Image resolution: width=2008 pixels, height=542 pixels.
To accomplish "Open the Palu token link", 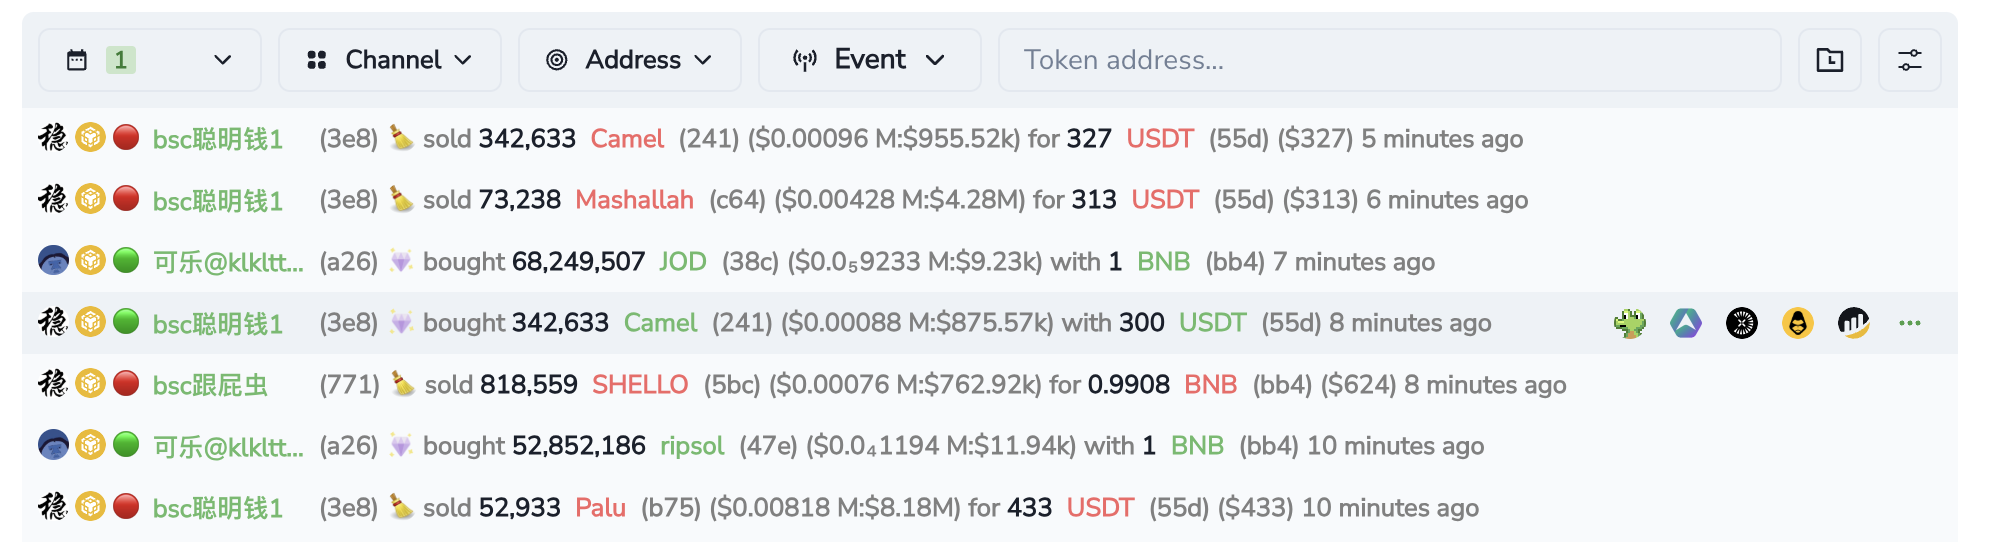I will [600, 508].
